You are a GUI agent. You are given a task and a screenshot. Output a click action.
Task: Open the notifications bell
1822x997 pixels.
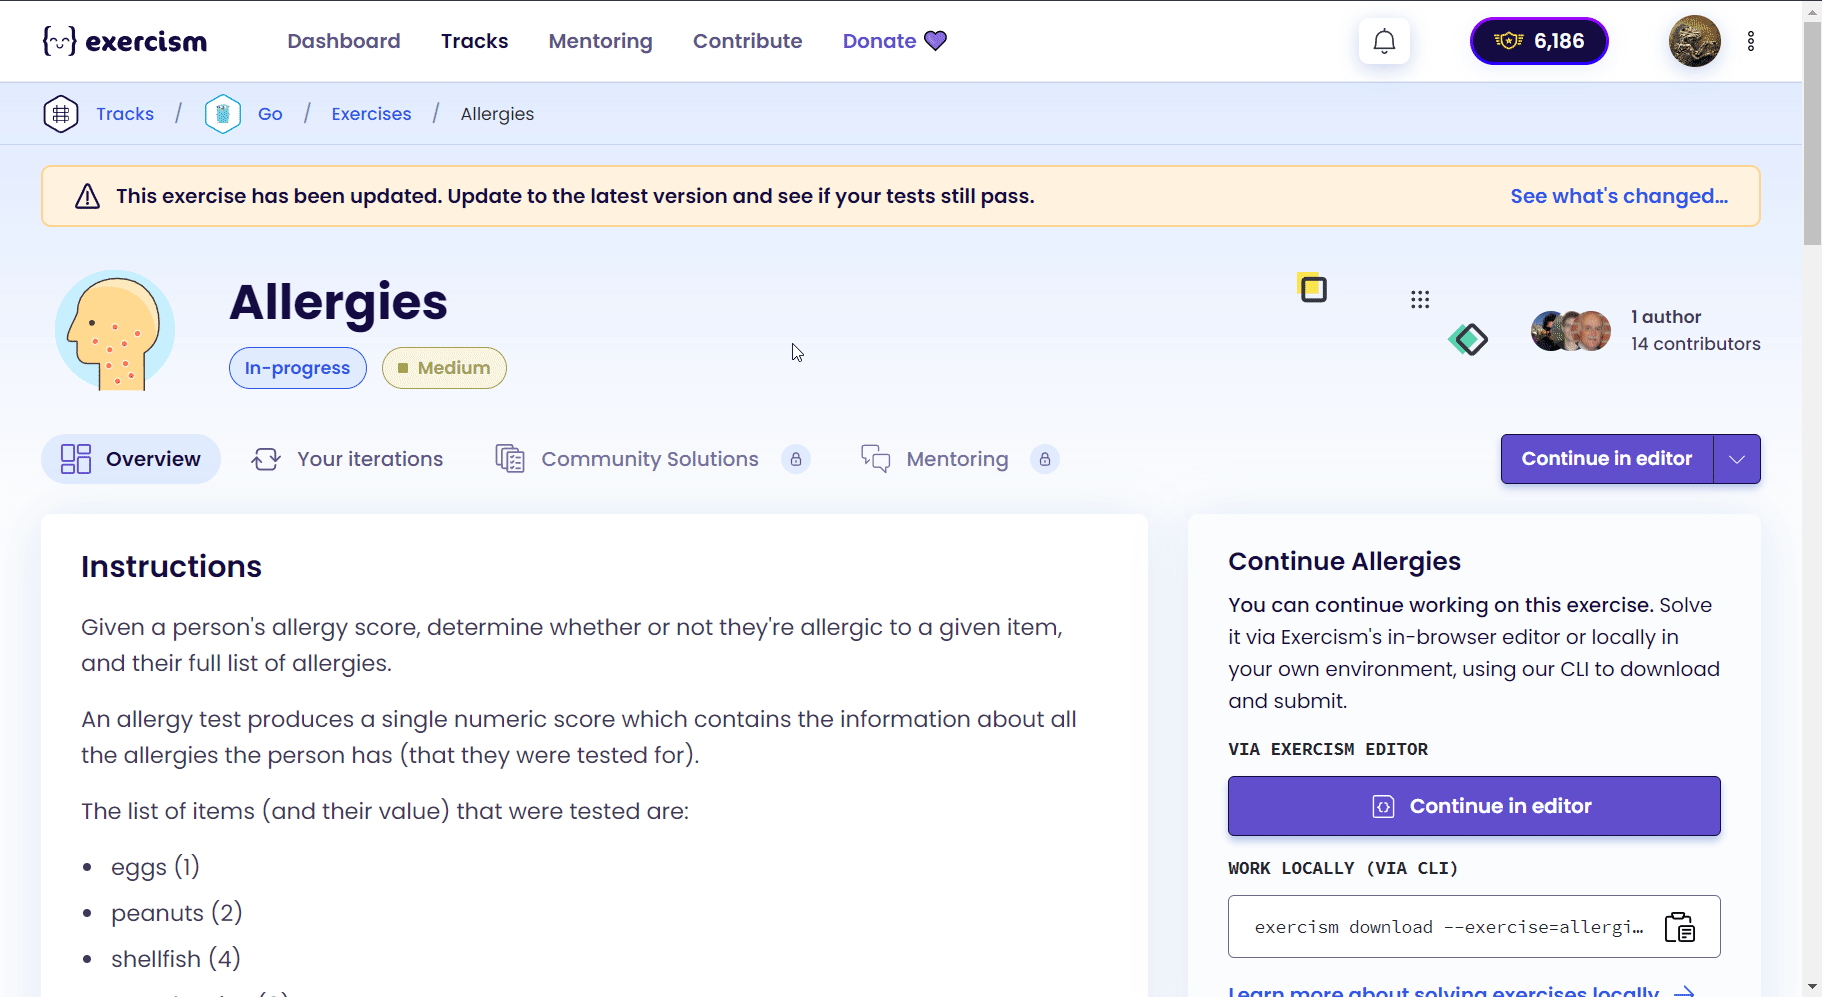pos(1384,41)
